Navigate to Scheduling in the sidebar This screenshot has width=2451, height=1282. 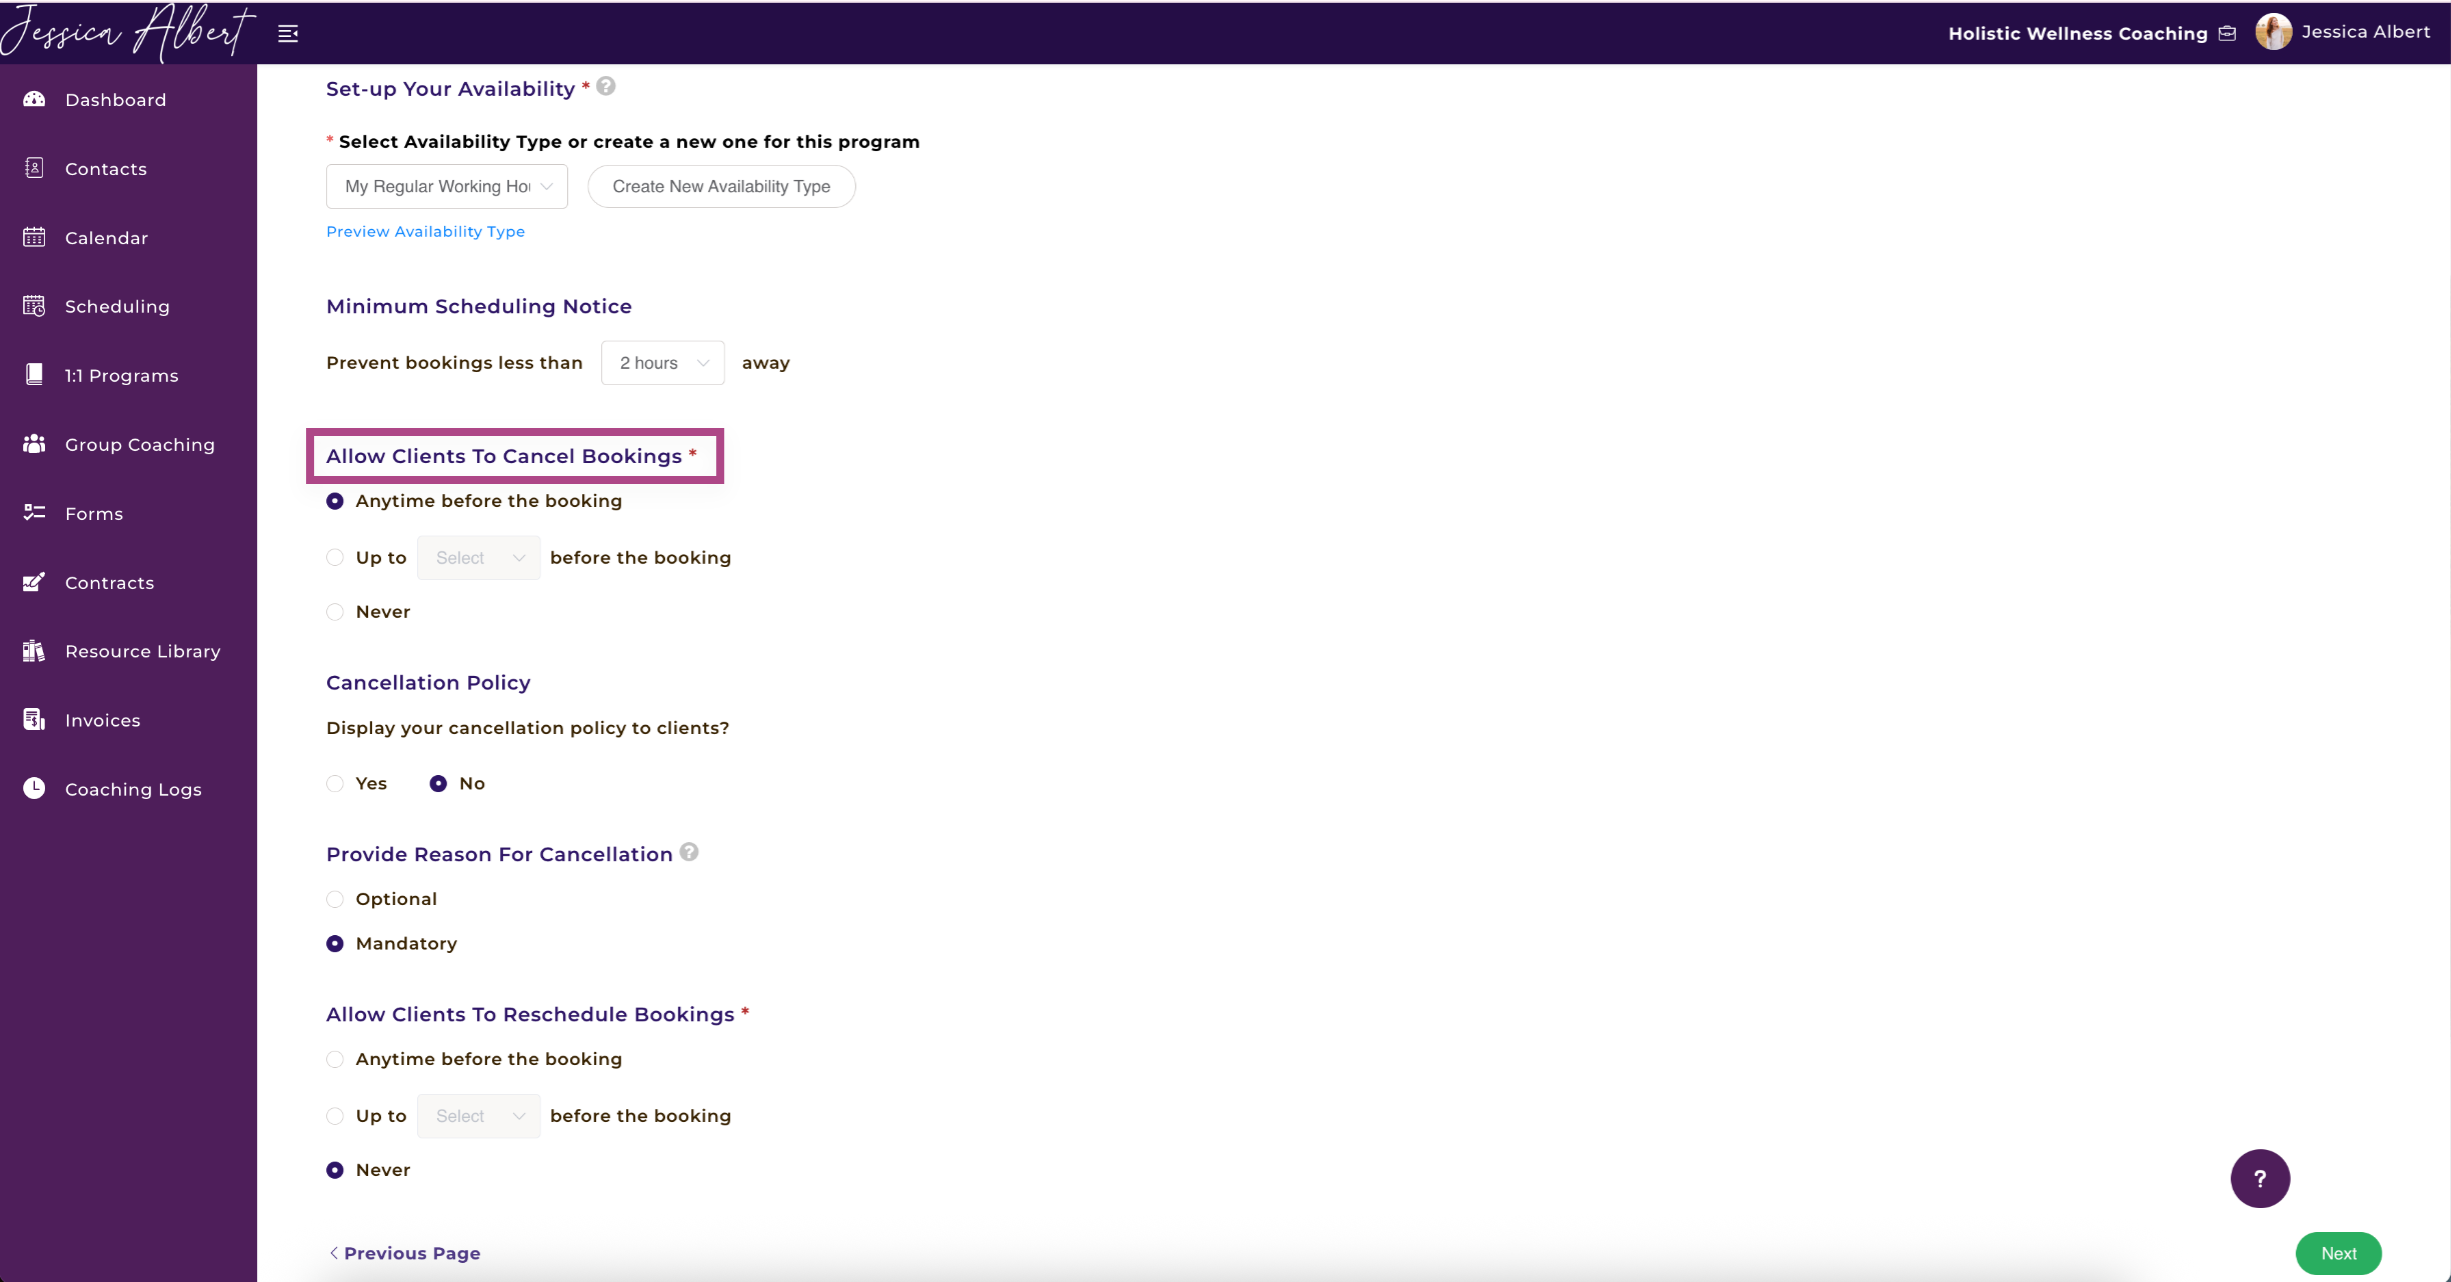point(117,307)
